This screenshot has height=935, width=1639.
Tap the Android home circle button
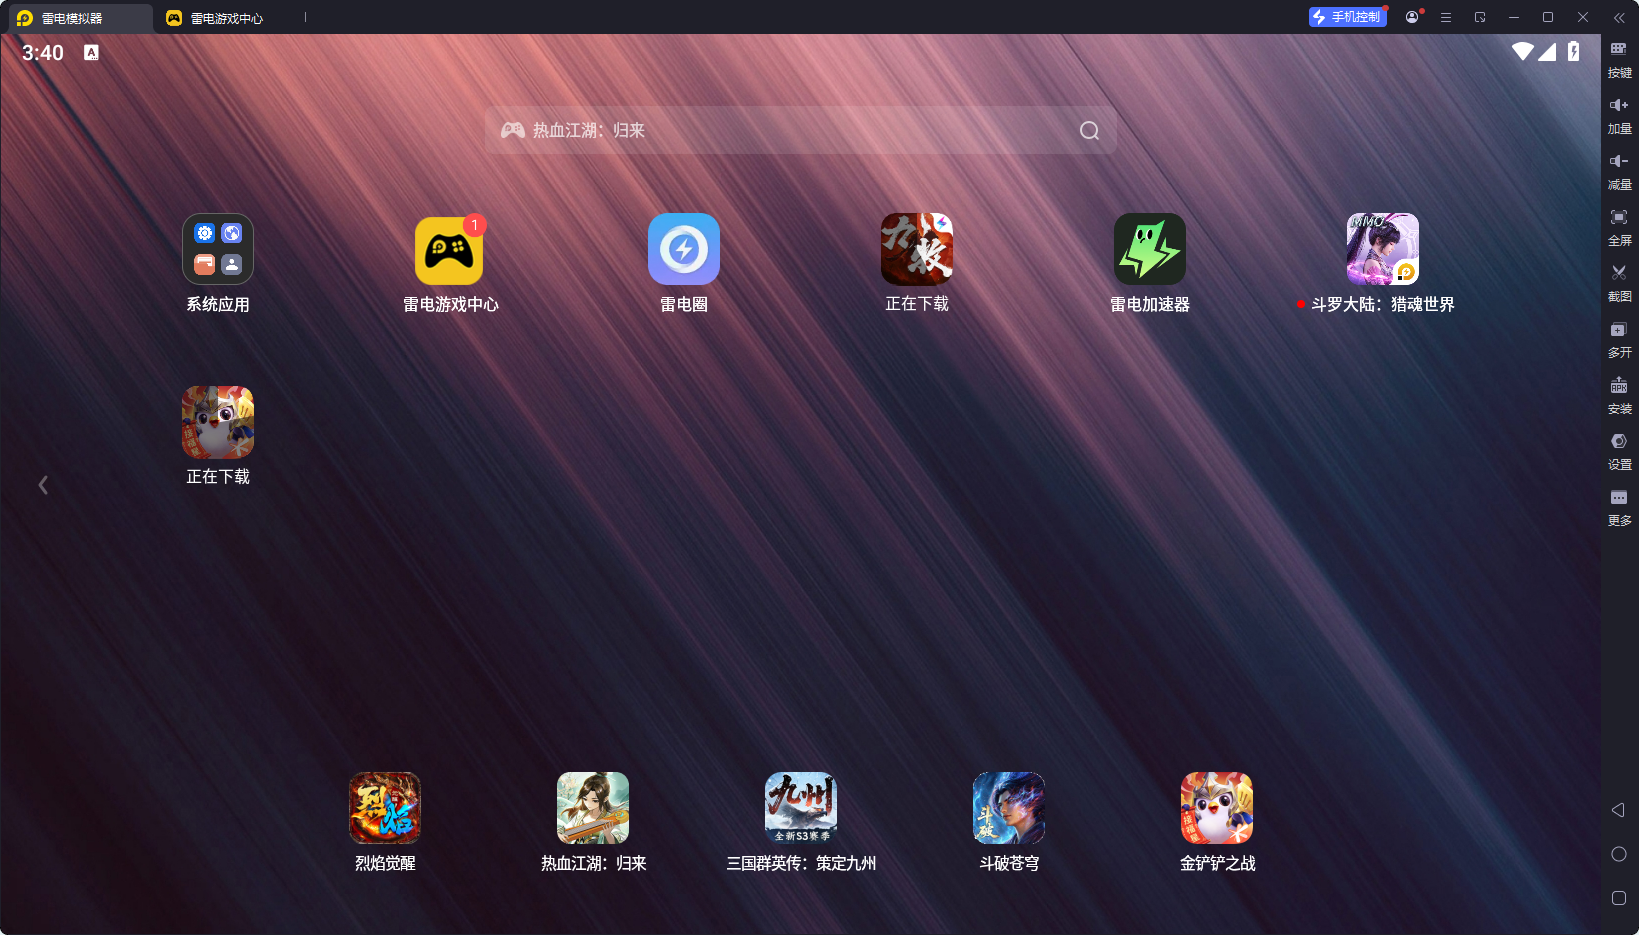tap(1619, 854)
